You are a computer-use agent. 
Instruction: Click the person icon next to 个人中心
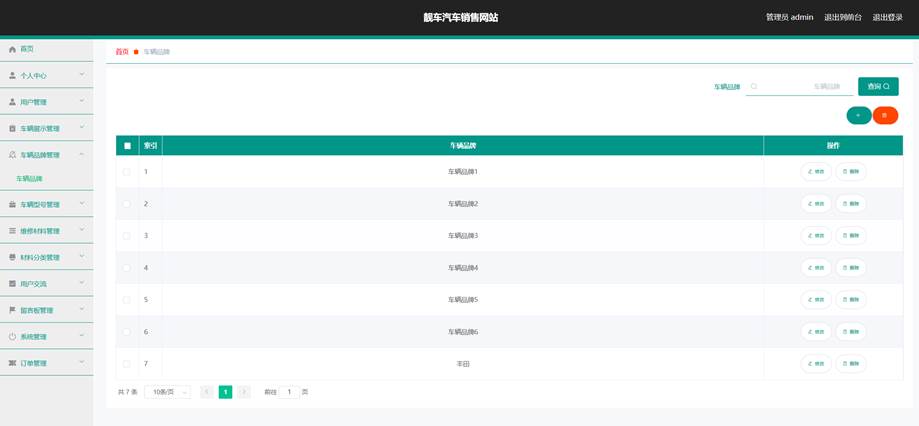click(x=12, y=76)
